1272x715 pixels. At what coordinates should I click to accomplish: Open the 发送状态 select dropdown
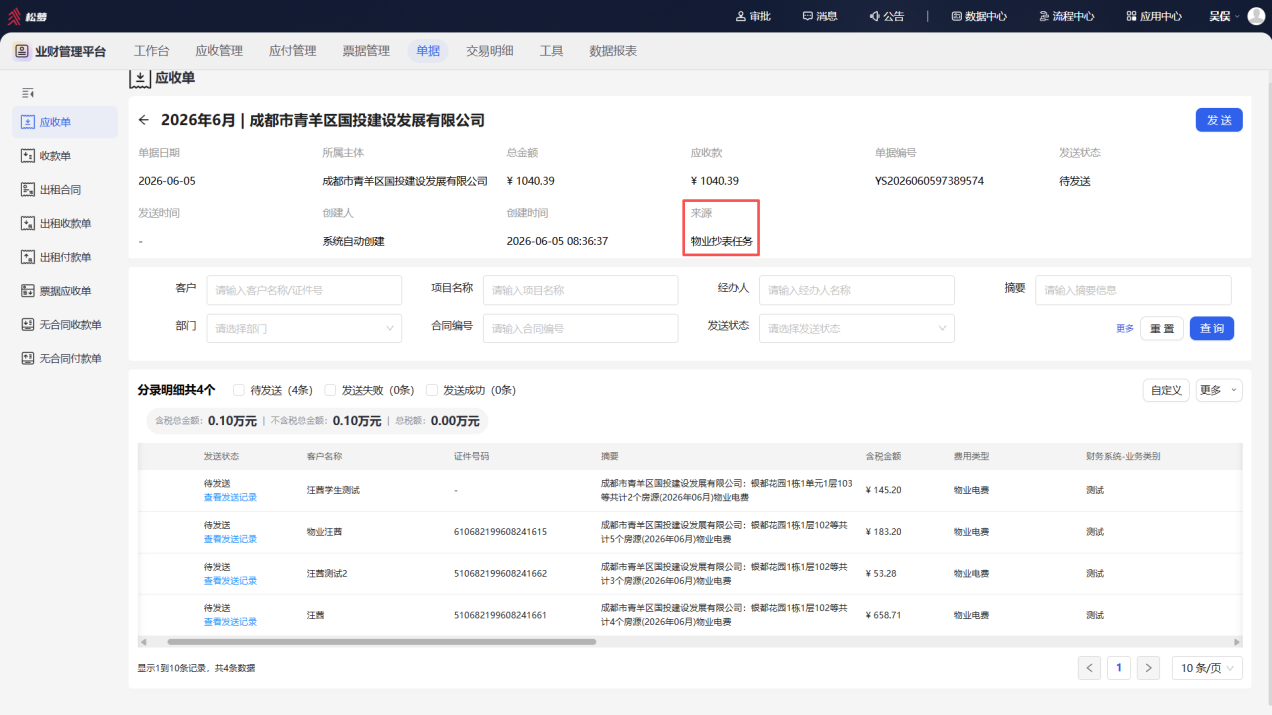(x=856, y=328)
